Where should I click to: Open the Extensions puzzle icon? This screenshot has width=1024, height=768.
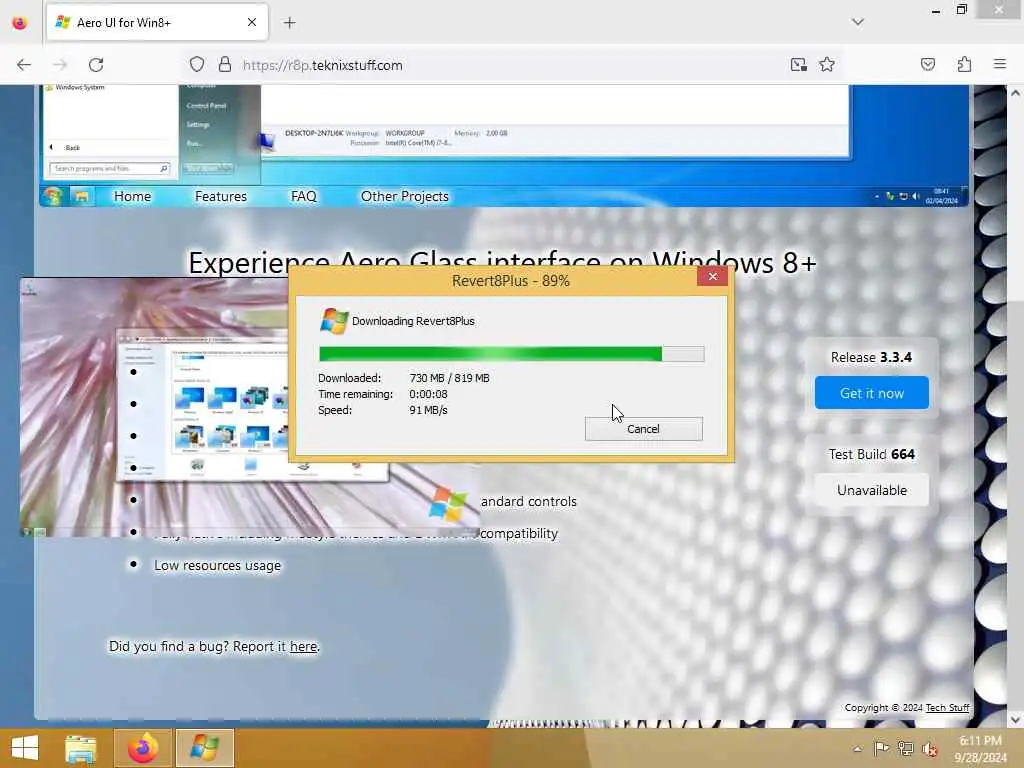point(964,65)
